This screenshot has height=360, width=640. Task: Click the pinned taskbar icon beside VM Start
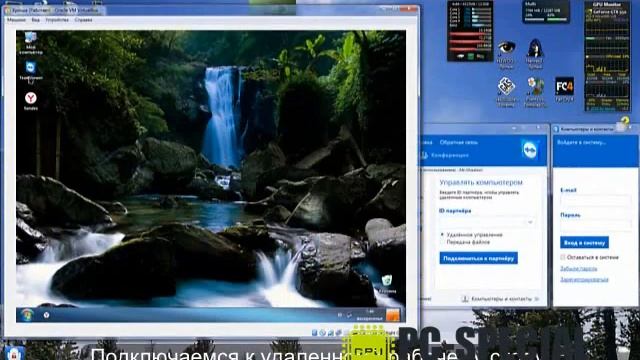pos(47,315)
